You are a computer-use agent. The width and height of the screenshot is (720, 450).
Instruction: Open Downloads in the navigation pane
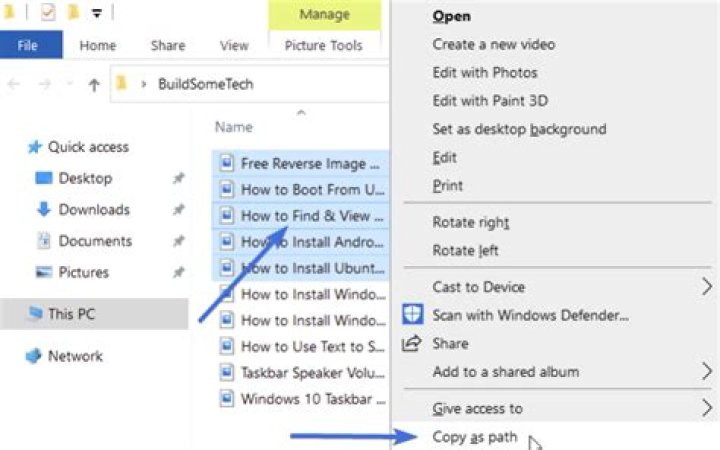point(94,210)
